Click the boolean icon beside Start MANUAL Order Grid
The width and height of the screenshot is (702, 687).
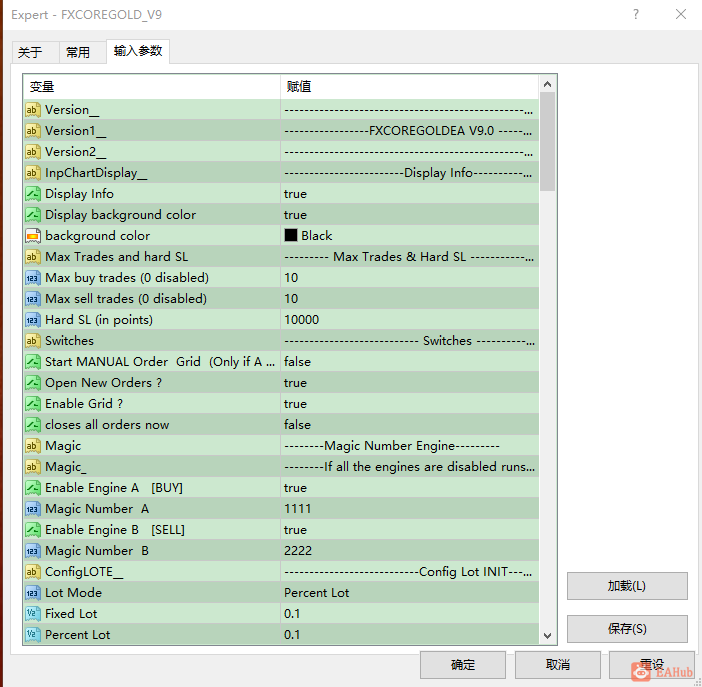33,362
